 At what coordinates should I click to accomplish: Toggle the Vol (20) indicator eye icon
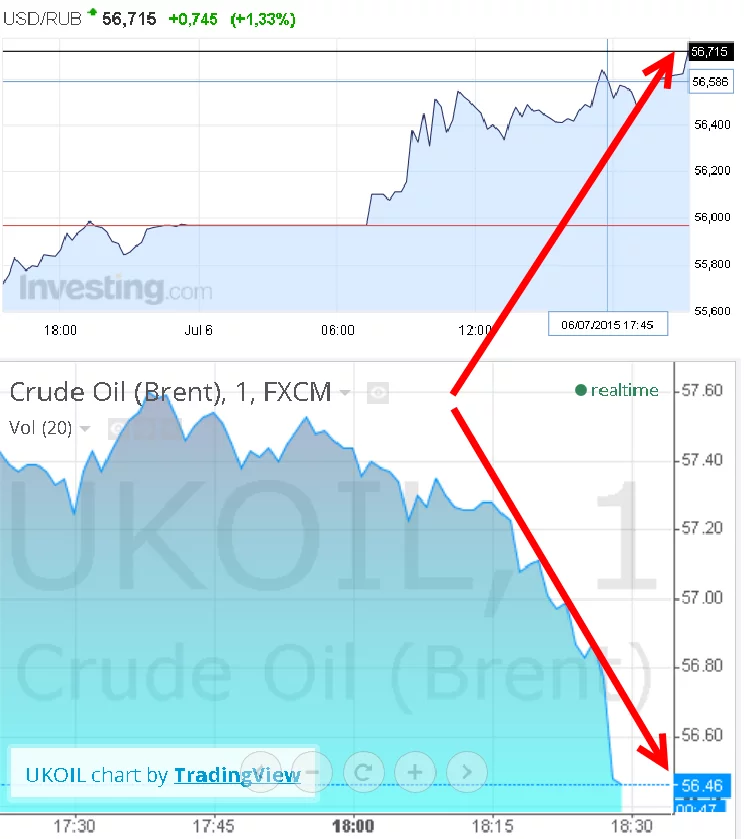pos(119,428)
